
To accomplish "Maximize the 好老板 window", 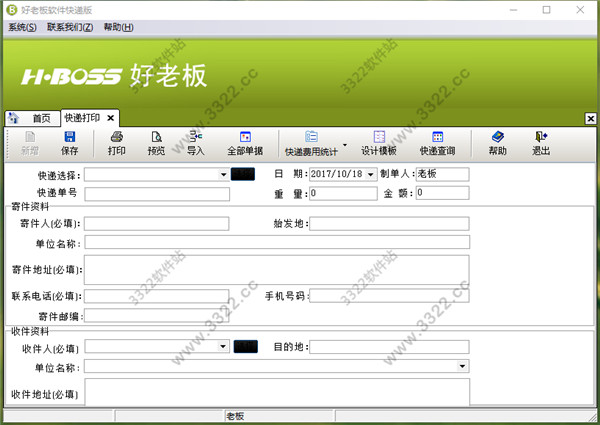I will click(x=546, y=10).
